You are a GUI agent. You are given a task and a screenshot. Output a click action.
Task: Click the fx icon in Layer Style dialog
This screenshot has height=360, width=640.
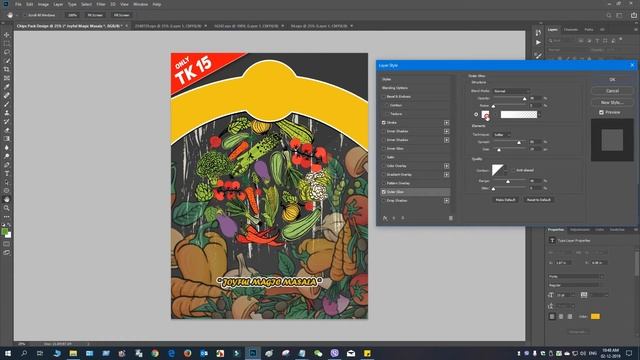tap(385, 218)
